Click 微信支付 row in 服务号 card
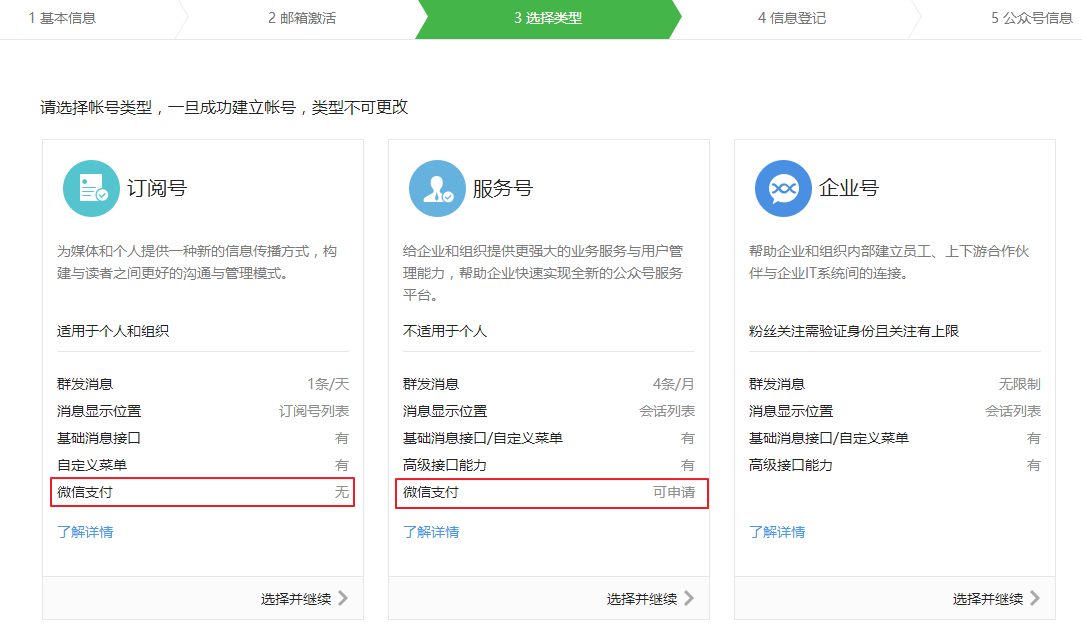Image resolution: width=1082 pixels, height=627 pixels. (552, 492)
